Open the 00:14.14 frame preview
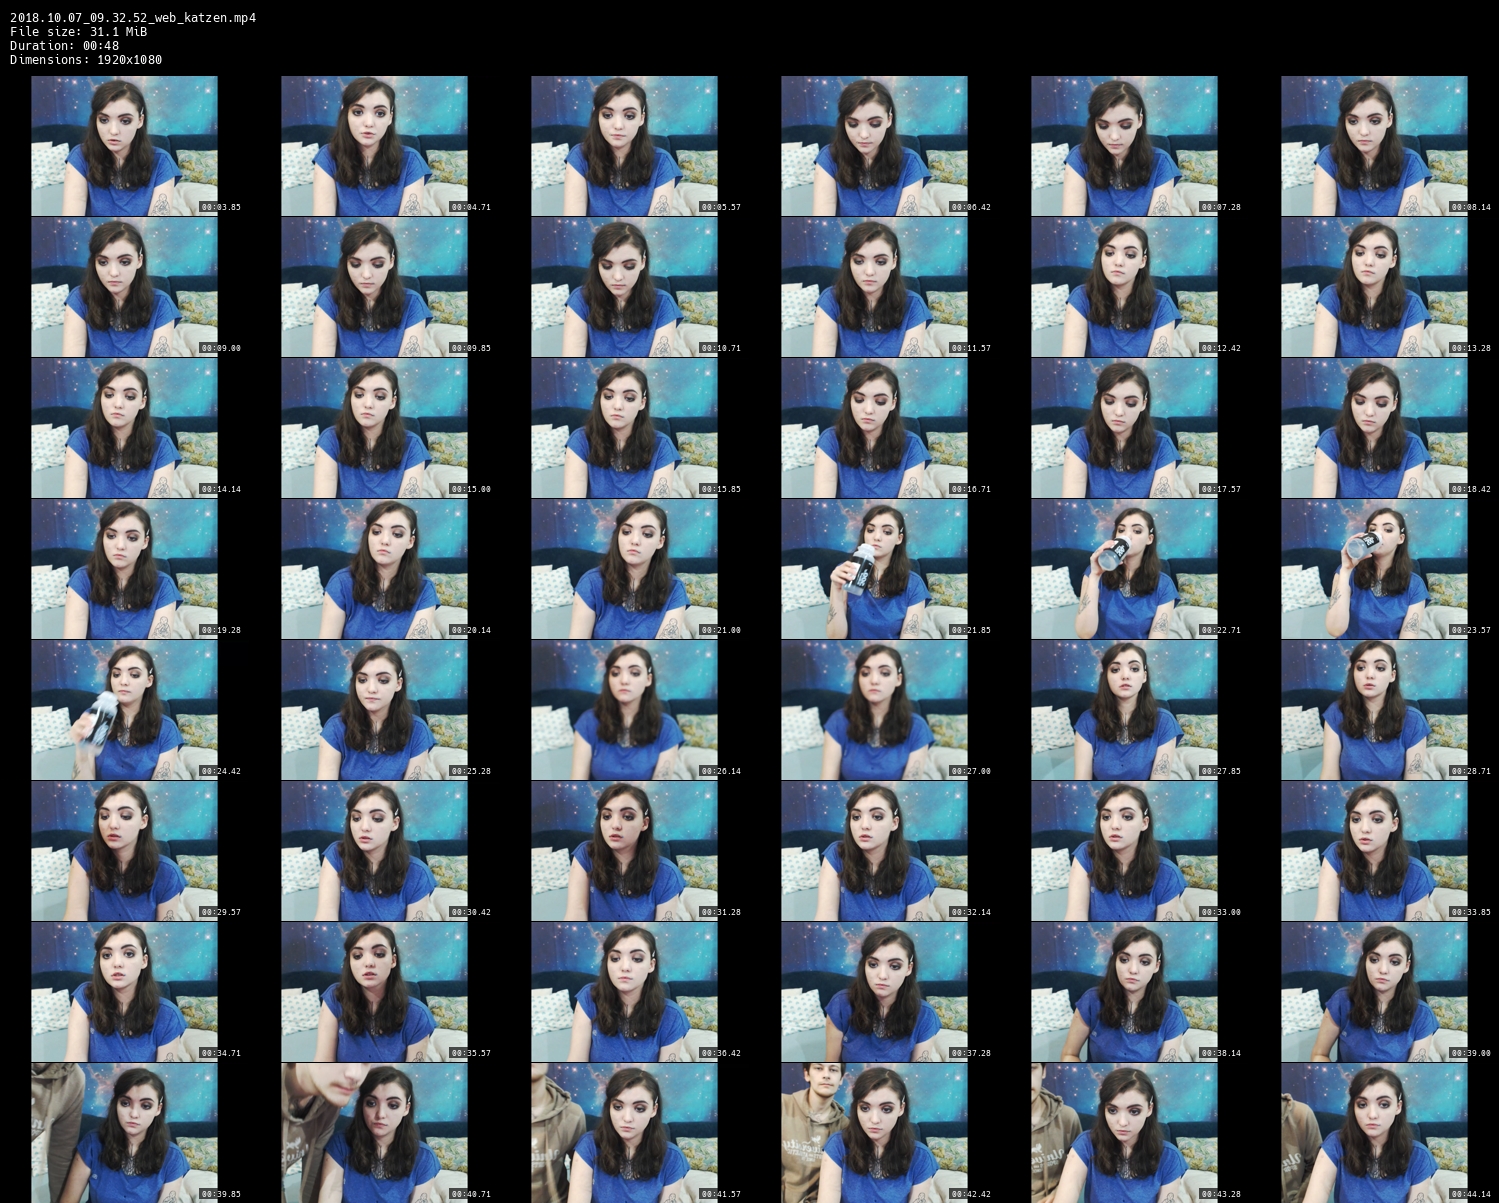 point(124,428)
